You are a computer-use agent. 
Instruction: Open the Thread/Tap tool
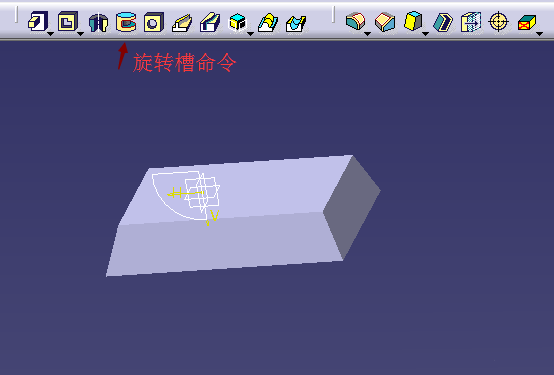tap(498, 22)
